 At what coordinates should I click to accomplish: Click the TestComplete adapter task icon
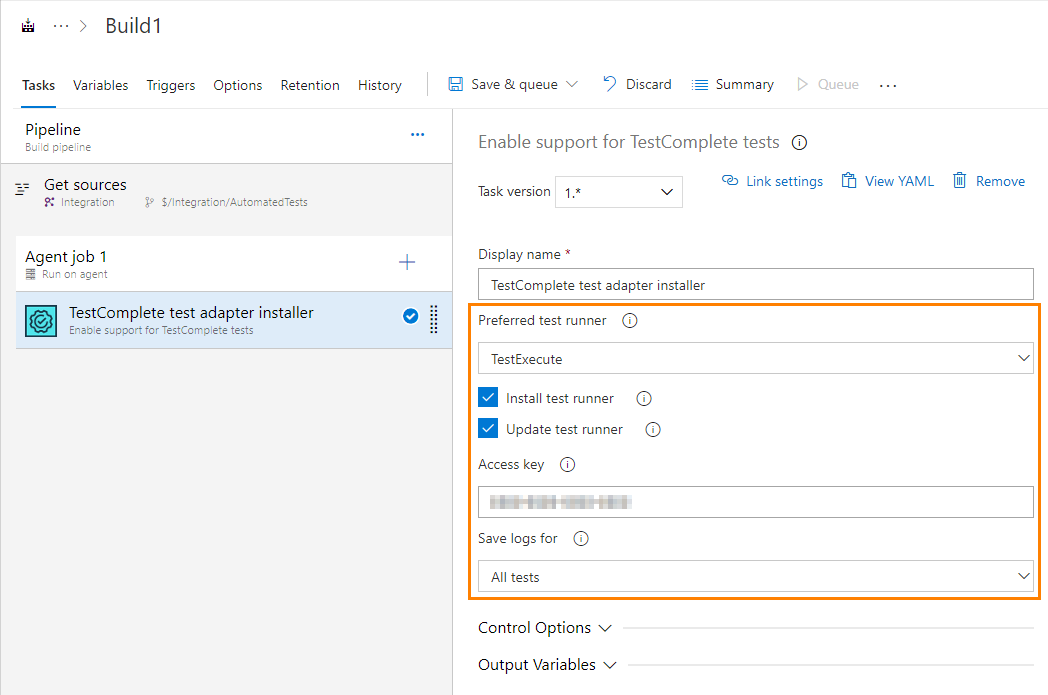[x=41, y=321]
